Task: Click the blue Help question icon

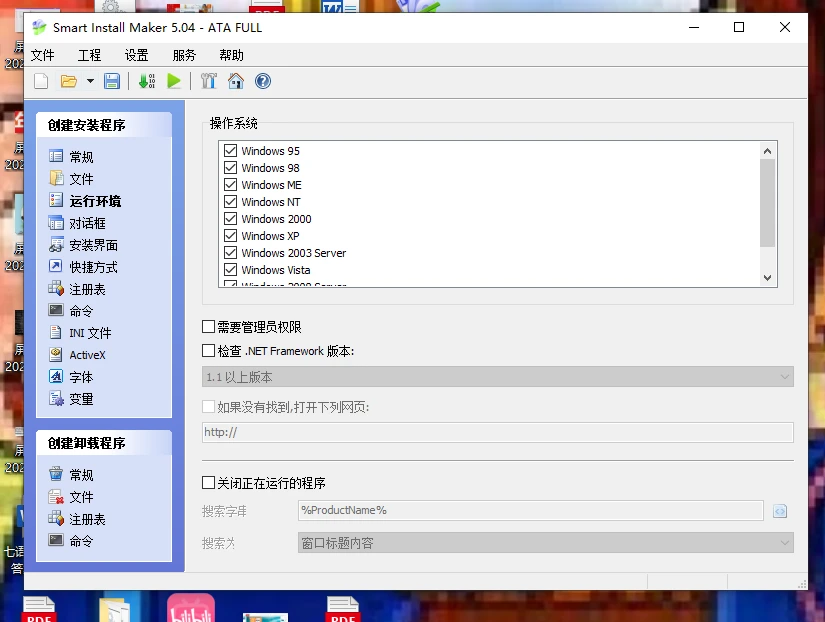Action: [x=263, y=82]
